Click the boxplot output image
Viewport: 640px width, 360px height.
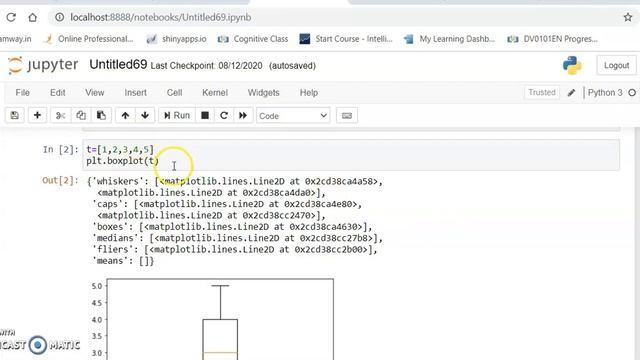tap(212, 318)
